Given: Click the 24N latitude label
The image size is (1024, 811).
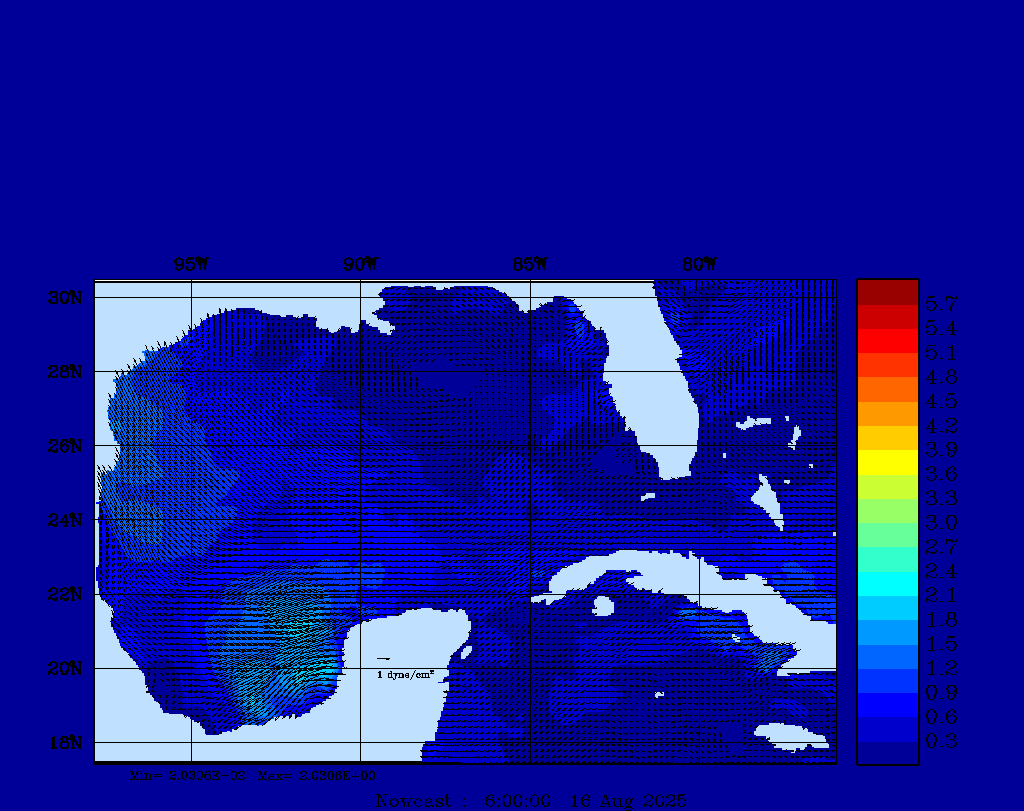Looking at the screenshot, I should pyautogui.click(x=63, y=520).
